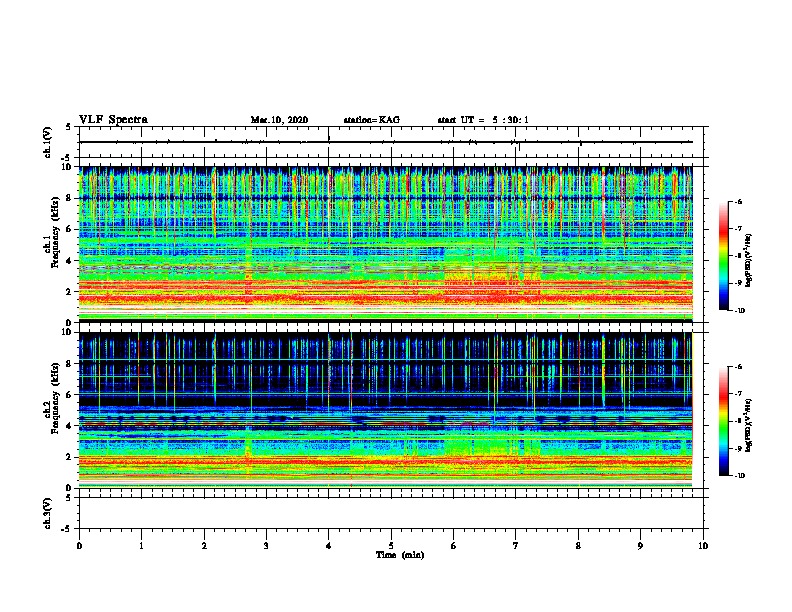Viewport: 792px width, 612px height.
Task: Click the time axis tick label "7"
Action: 516,546
